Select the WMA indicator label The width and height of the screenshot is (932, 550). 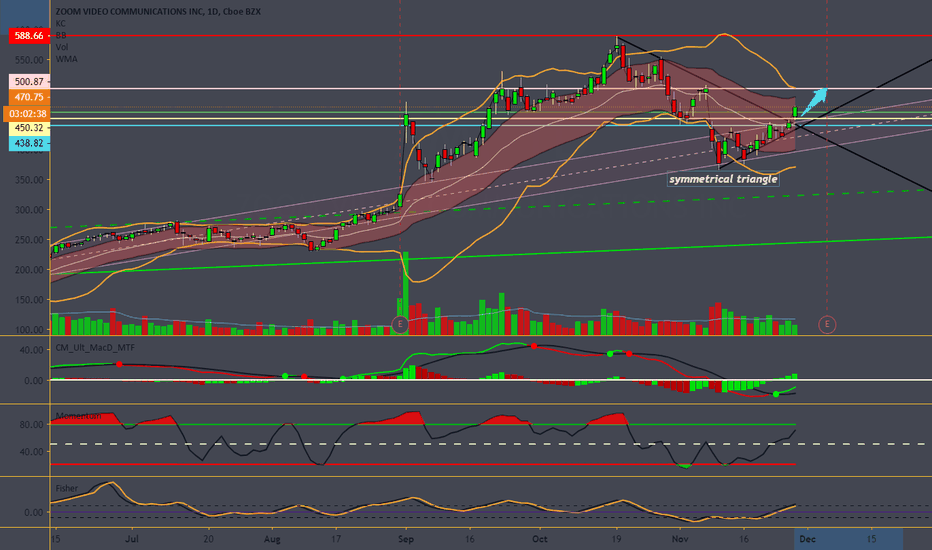[67, 59]
